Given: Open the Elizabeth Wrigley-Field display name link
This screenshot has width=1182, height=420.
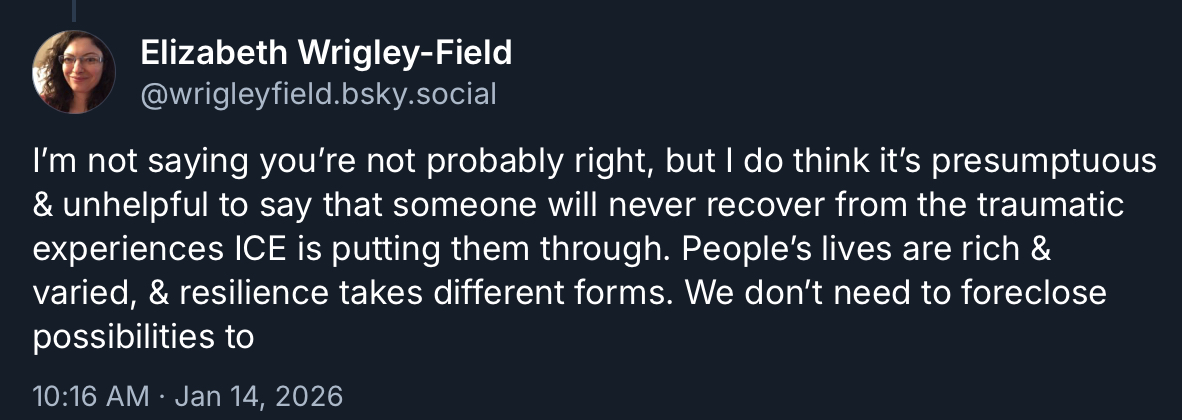Looking at the screenshot, I should tap(326, 53).
